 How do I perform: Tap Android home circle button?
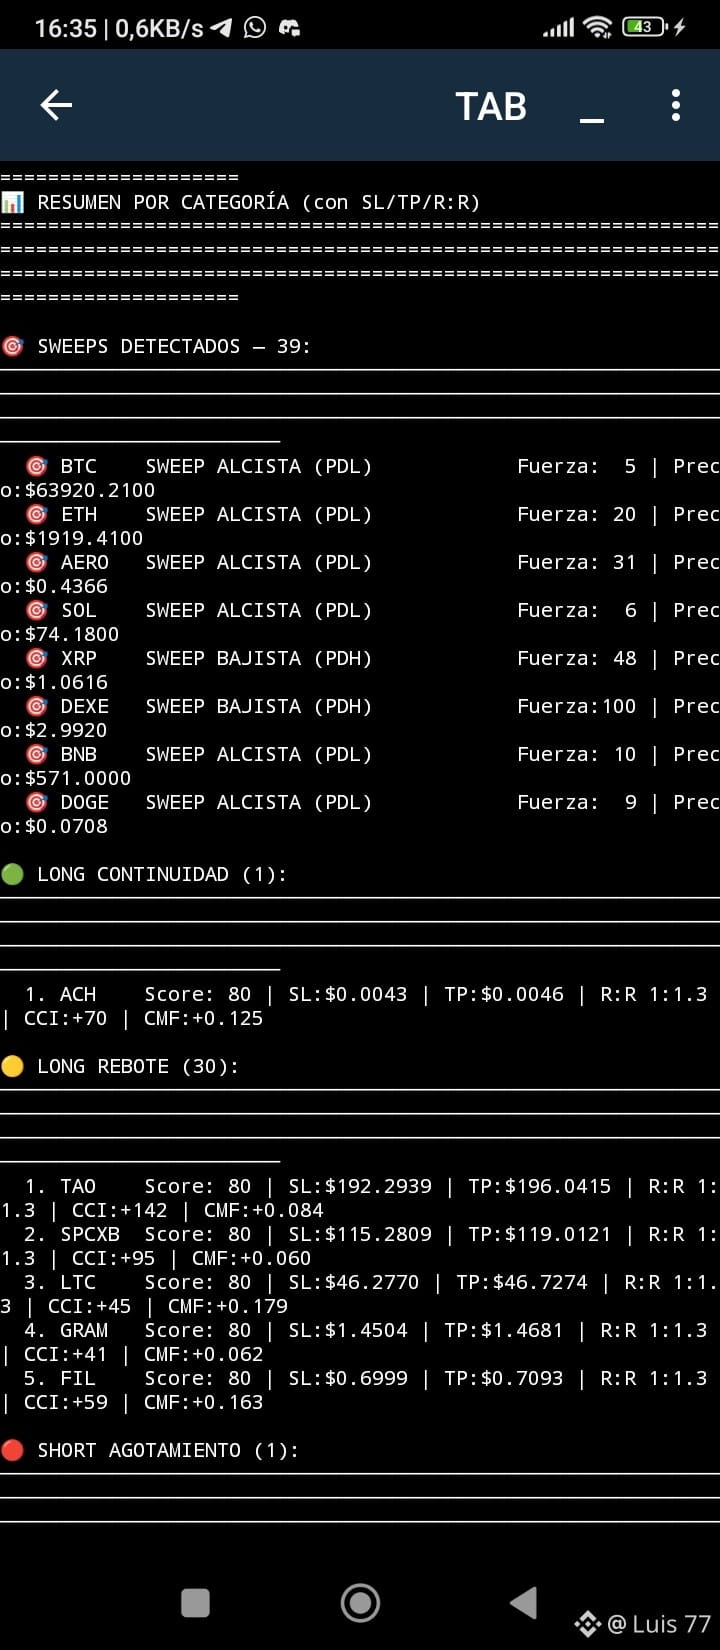click(360, 1603)
